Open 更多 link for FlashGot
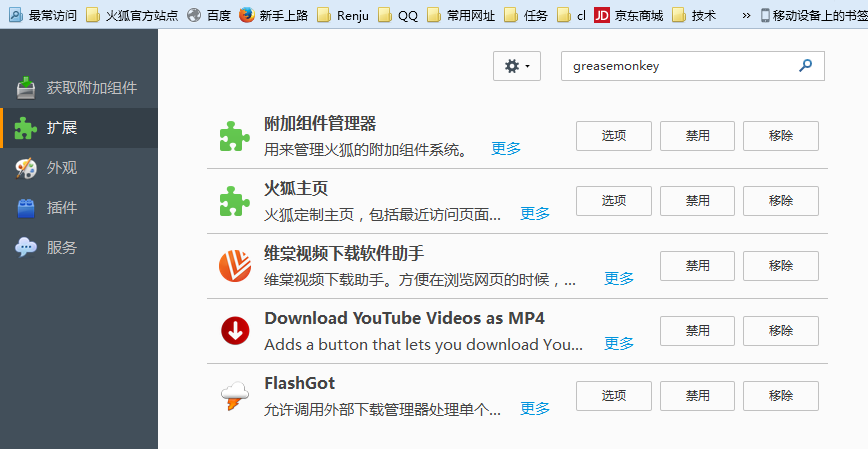Image resolution: width=868 pixels, height=449 pixels. point(535,409)
